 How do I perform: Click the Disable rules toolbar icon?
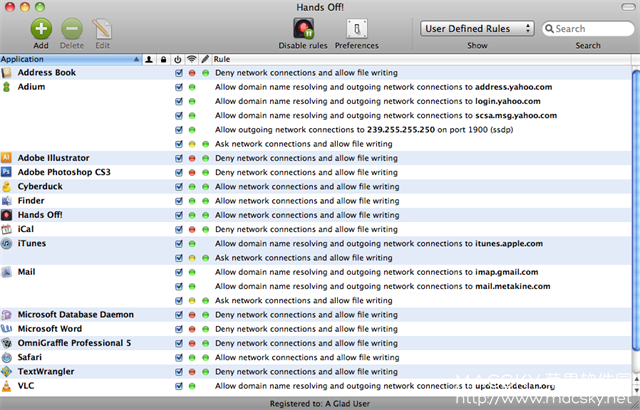point(303,29)
